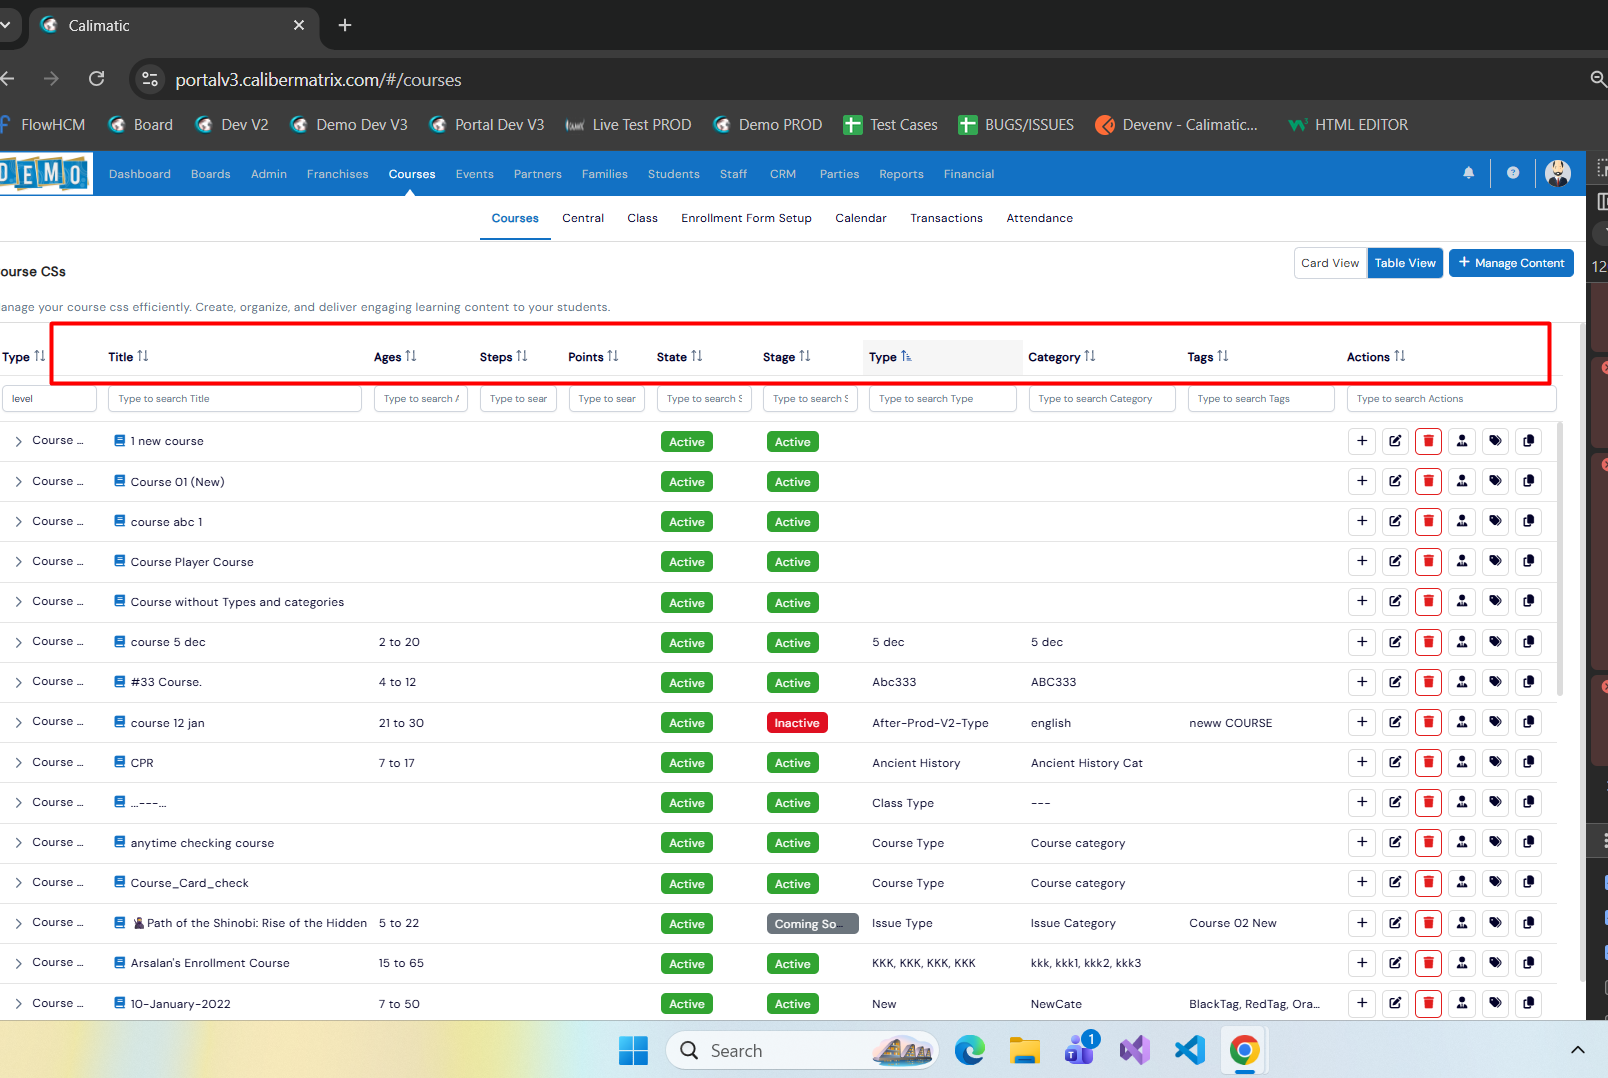Open tags for 'course 5 dec' row
The height and width of the screenshot is (1078, 1608).
coord(1495,642)
